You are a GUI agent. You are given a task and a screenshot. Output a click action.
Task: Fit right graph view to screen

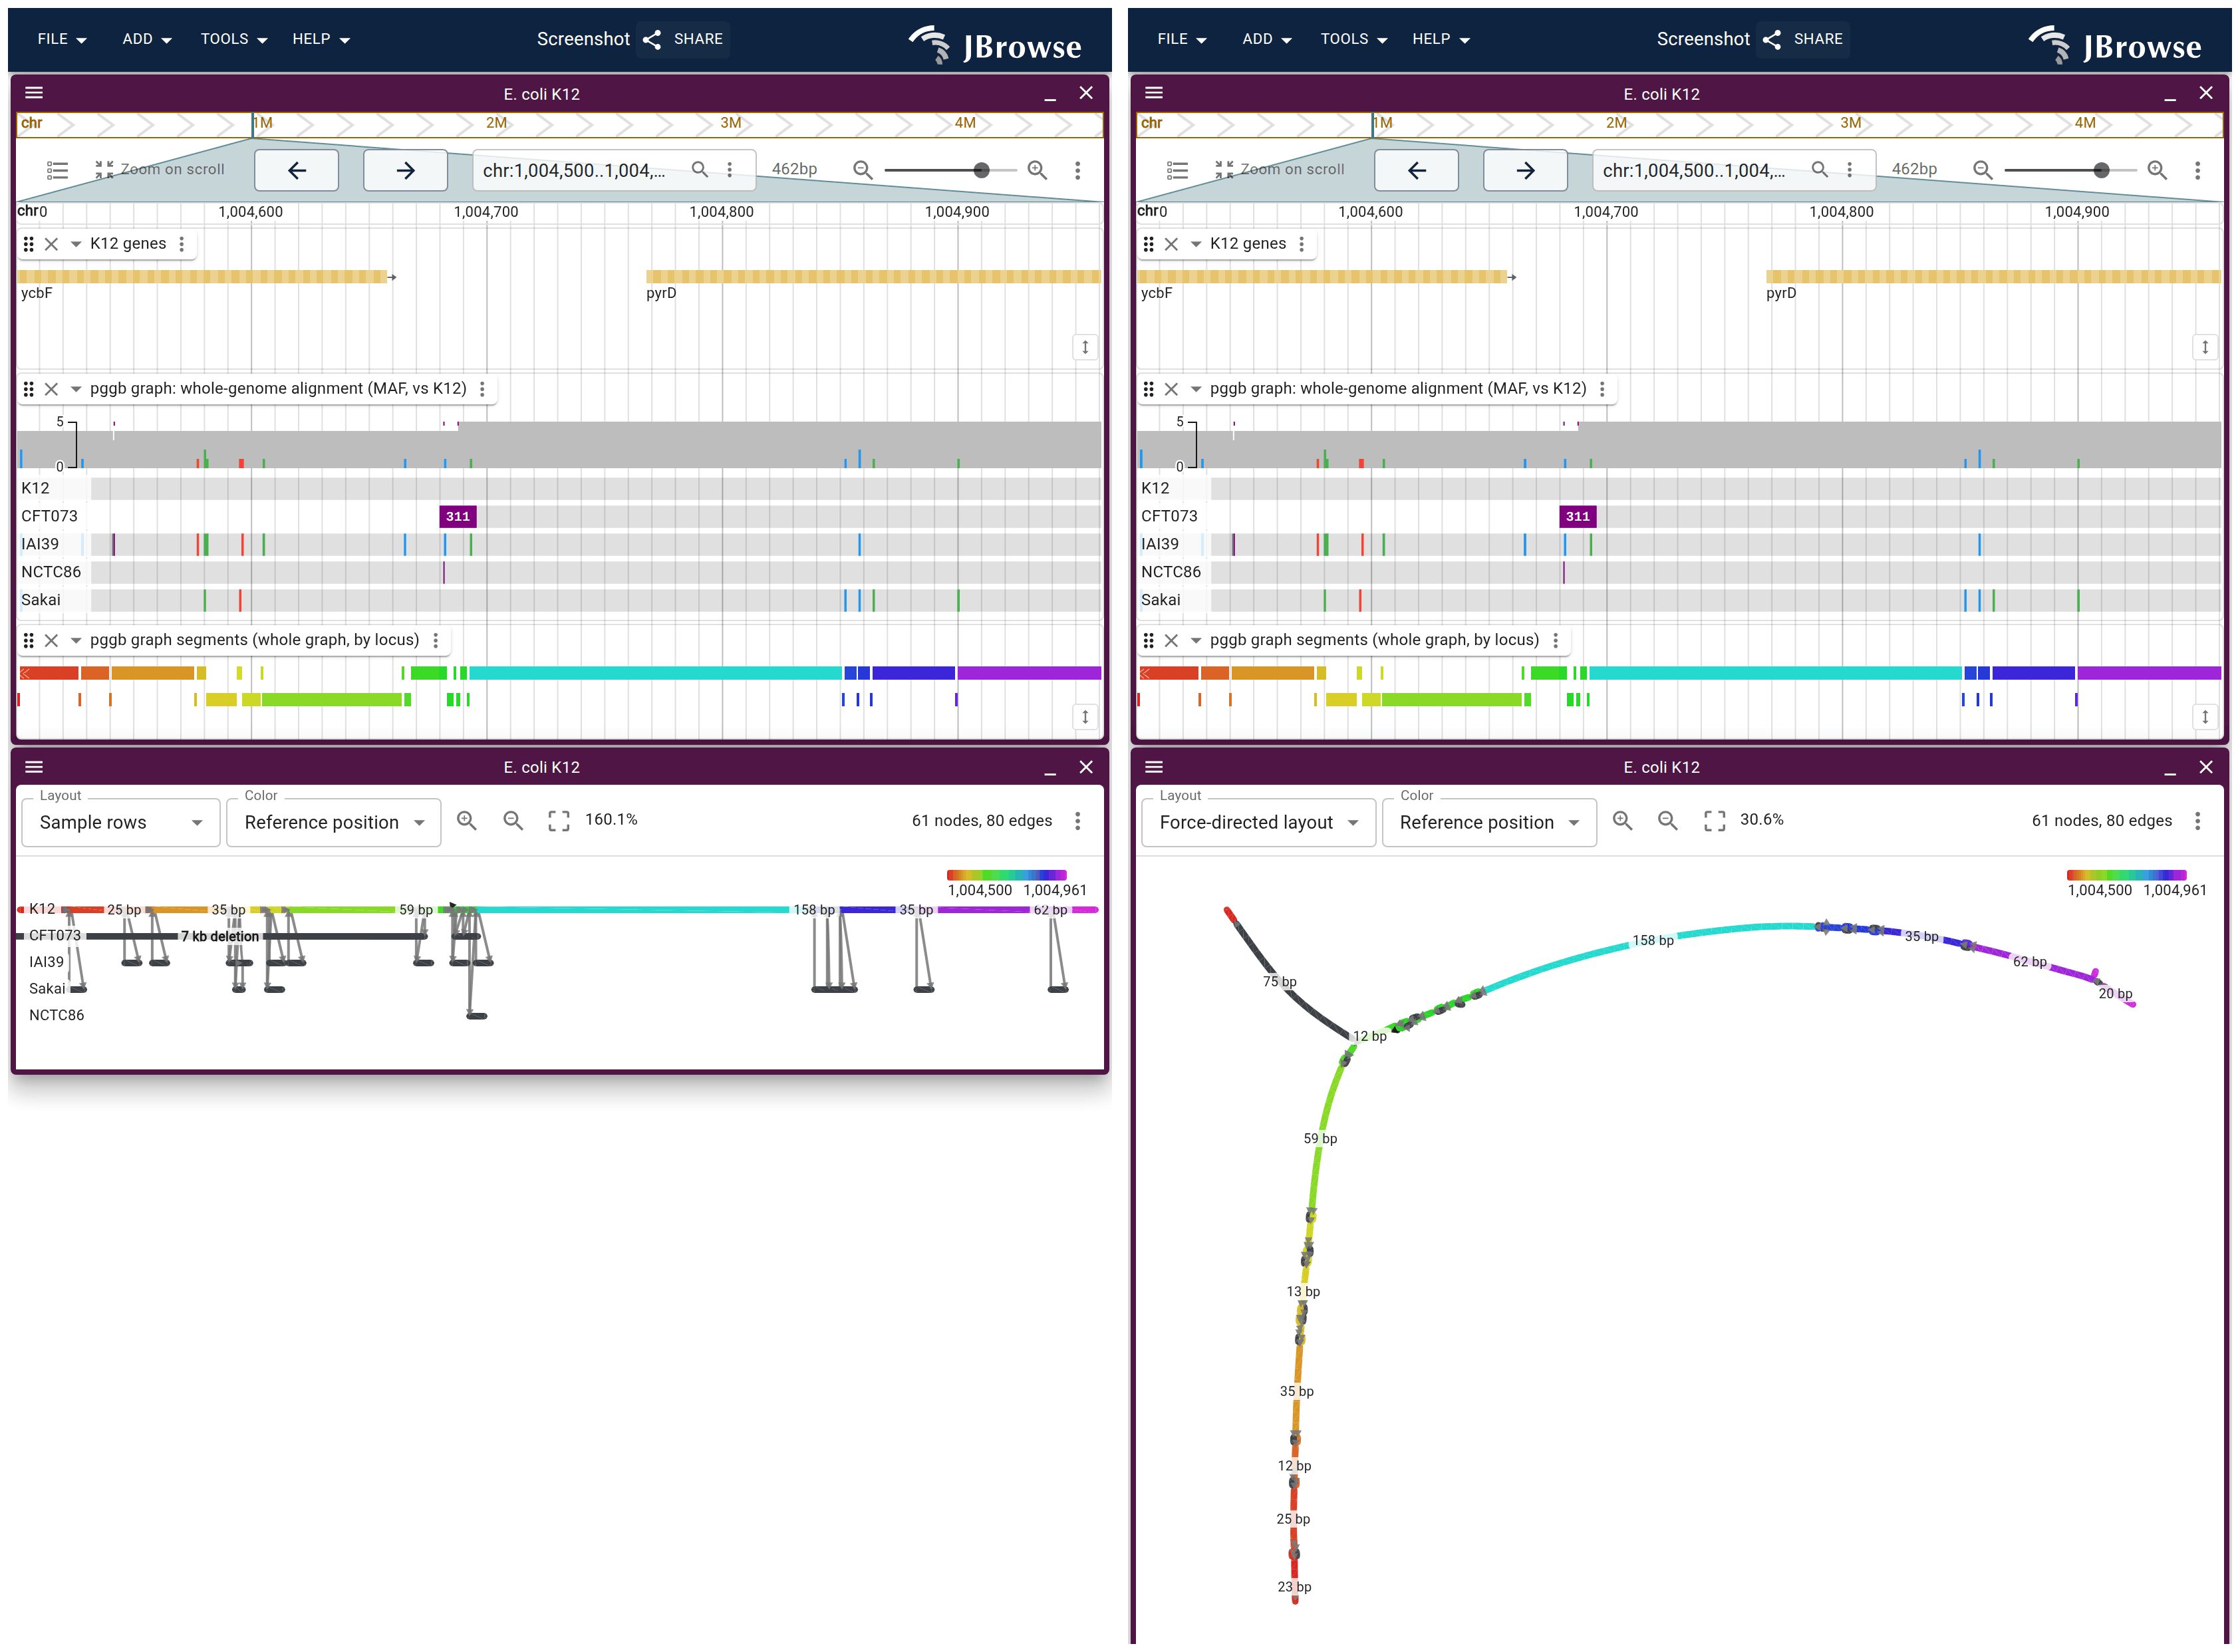[1714, 821]
